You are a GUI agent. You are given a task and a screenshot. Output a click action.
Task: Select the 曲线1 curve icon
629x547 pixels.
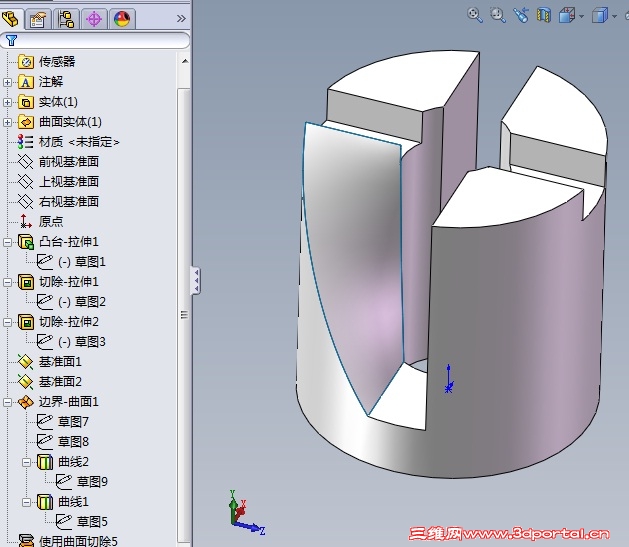45,502
